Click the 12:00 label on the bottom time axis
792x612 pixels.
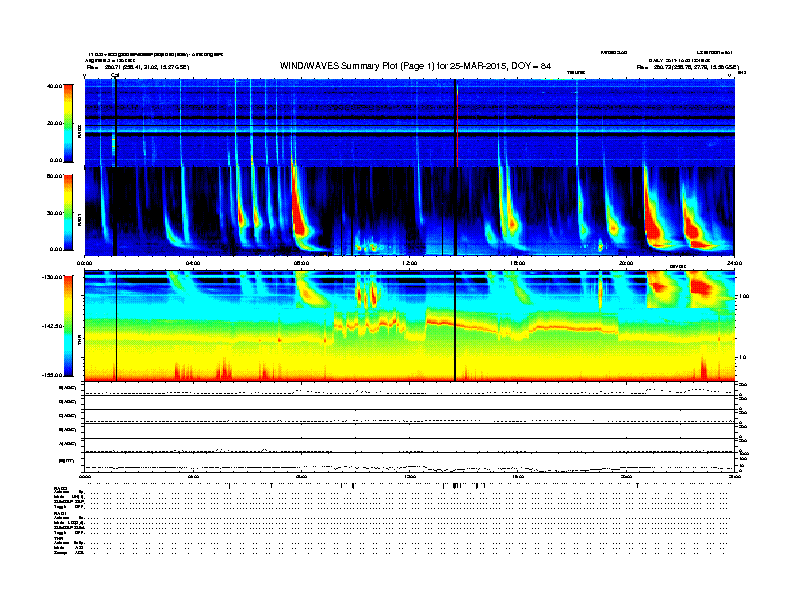(410, 476)
